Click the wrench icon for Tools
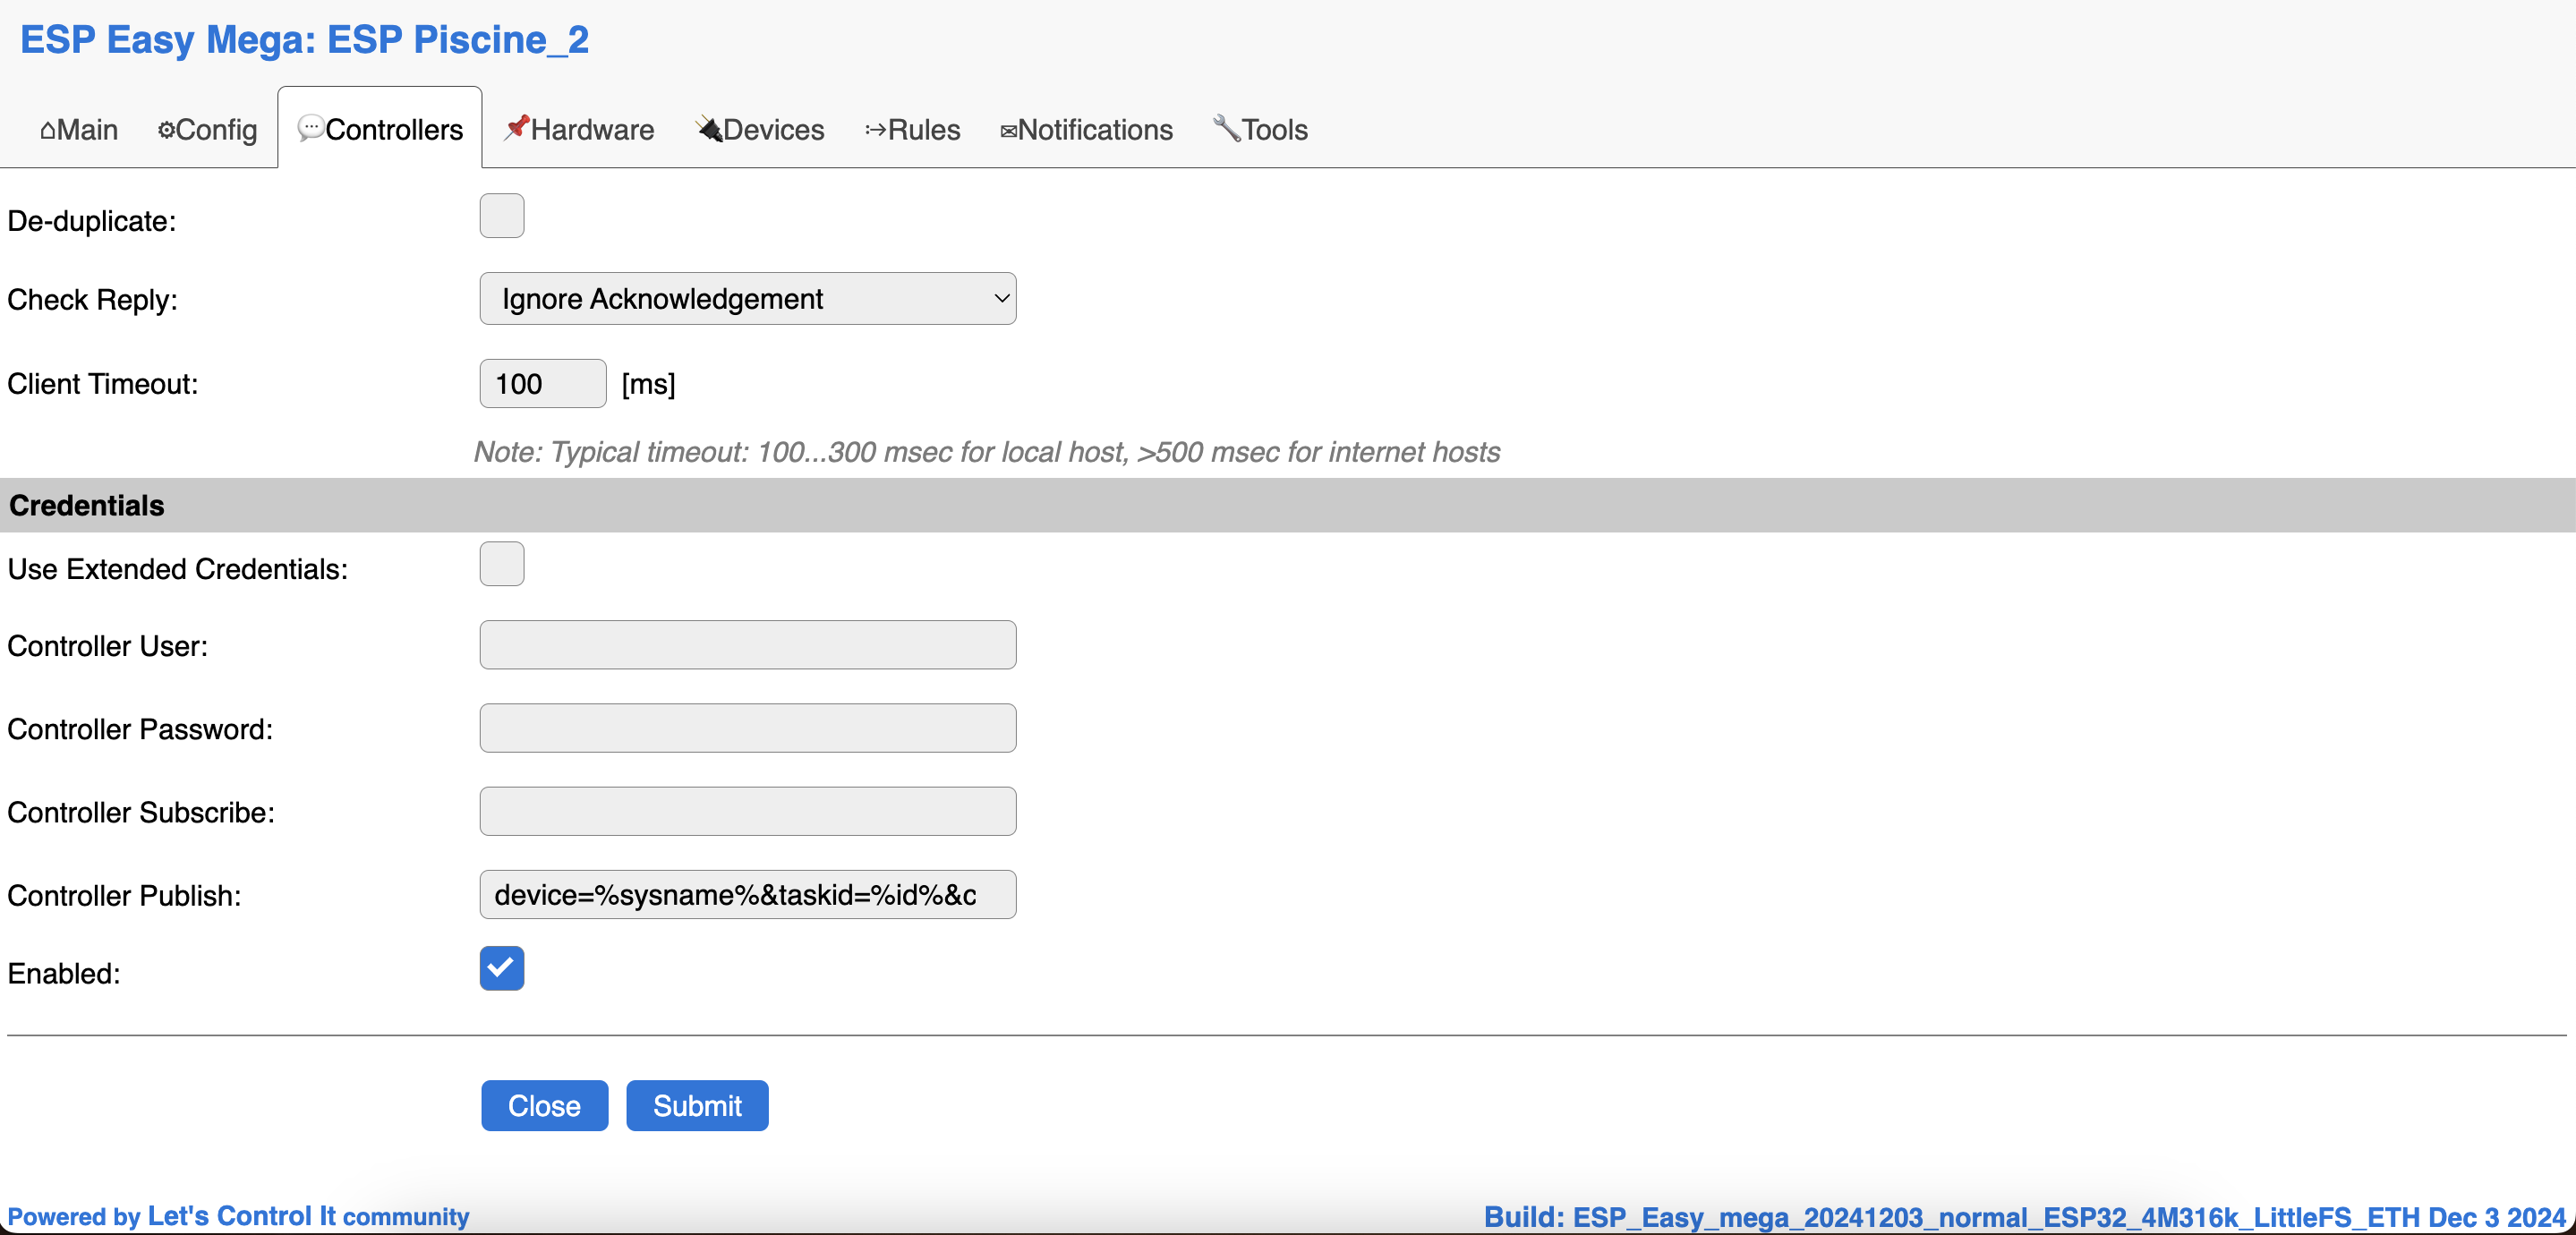The image size is (2576, 1235). pyautogui.click(x=1226, y=128)
